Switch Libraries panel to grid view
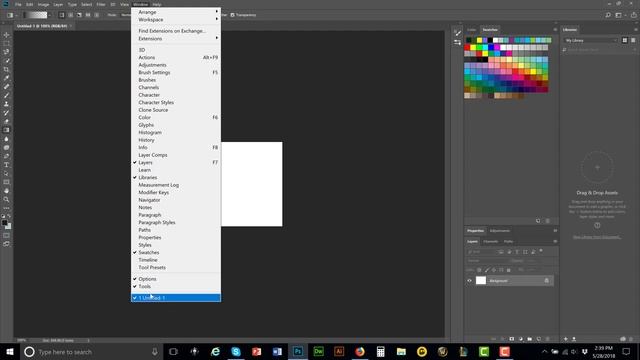640x360 pixels. [x=624, y=40]
